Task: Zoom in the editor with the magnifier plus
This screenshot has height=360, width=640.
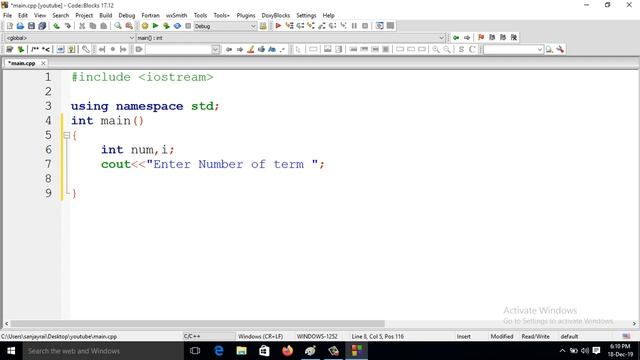Action: (x=436, y=49)
